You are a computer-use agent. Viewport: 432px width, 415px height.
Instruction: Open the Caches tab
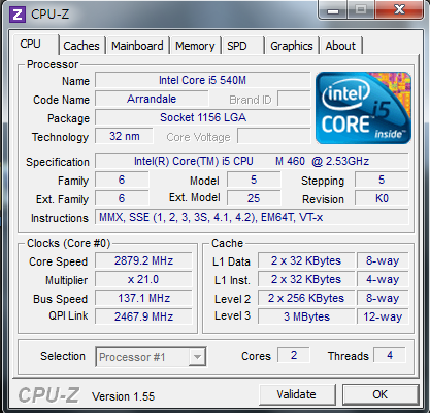click(81, 46)
